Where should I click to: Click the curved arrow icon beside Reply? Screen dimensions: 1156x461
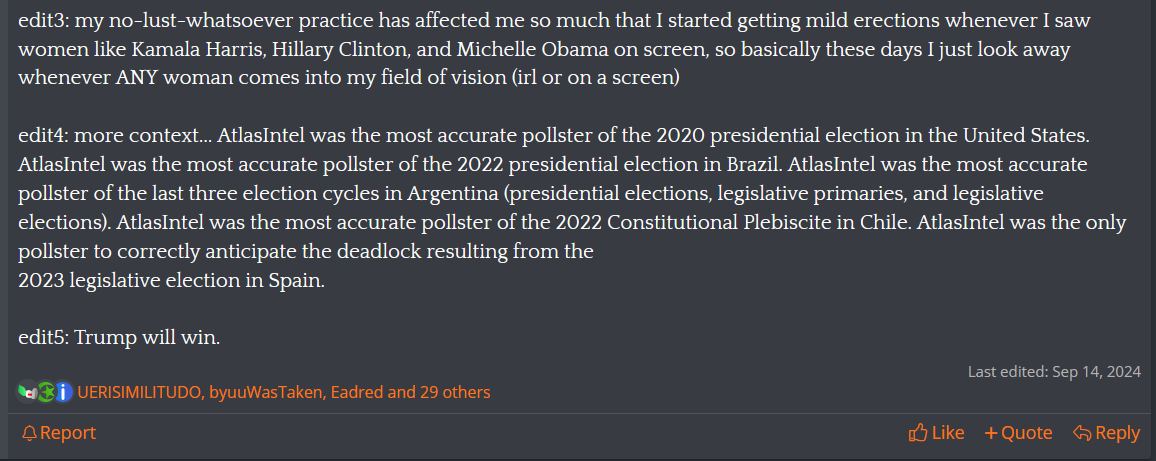point(1082,433)
